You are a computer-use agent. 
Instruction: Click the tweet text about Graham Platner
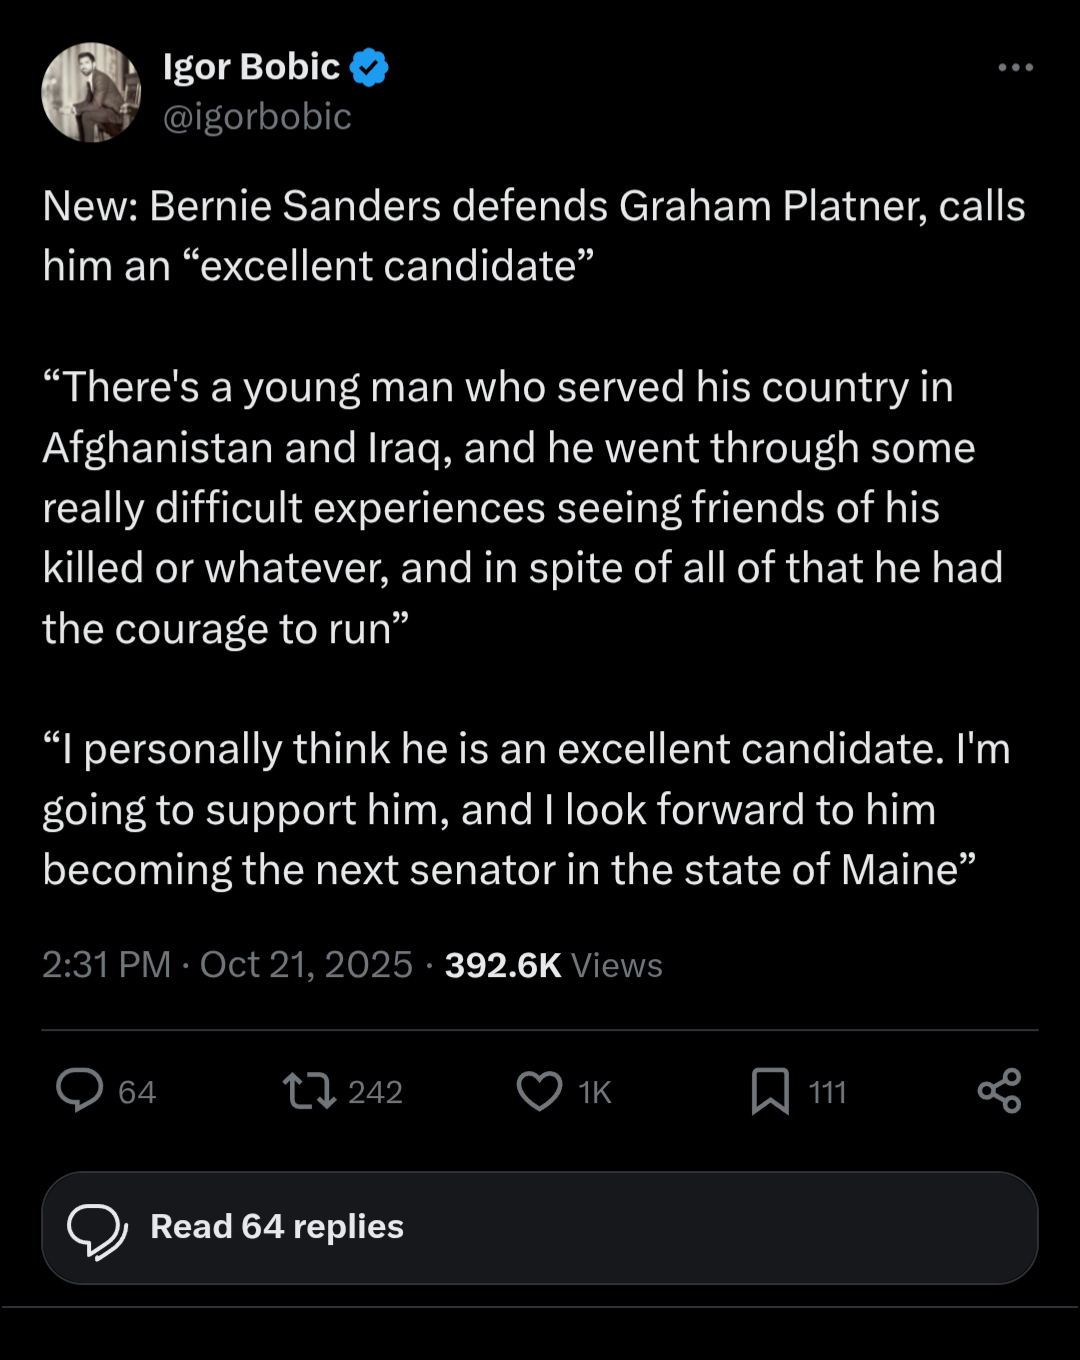(x=534, y=236)
